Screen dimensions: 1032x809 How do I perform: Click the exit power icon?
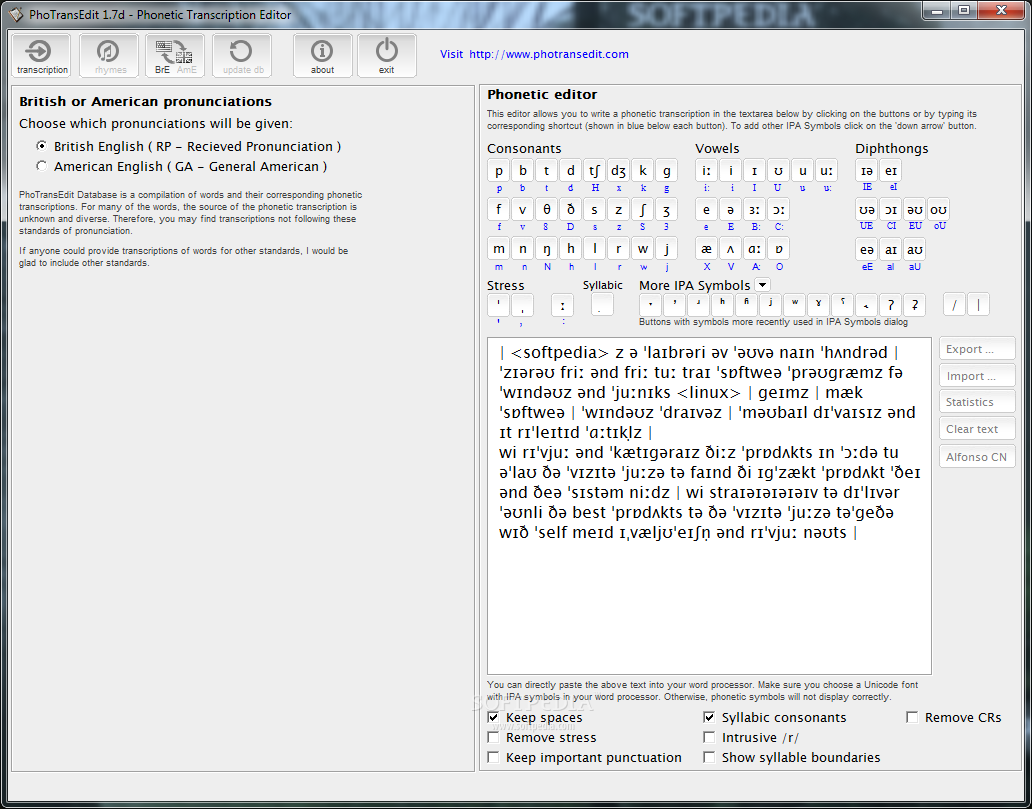coord(387,56)
